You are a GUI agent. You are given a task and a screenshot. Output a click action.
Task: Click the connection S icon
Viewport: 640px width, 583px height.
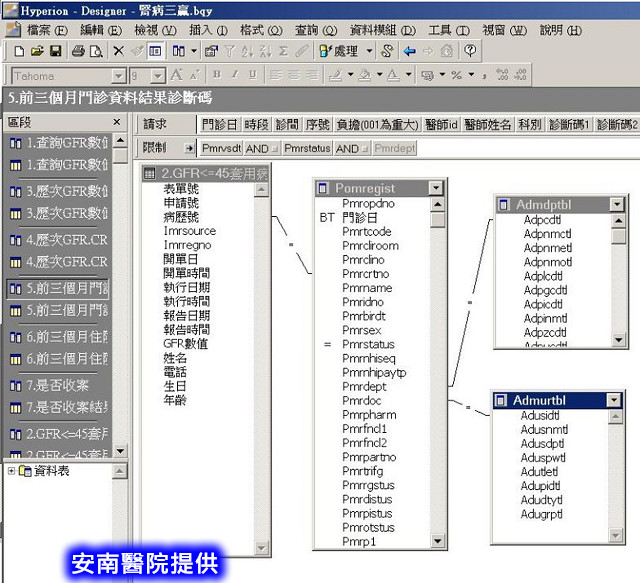point(387,51)
